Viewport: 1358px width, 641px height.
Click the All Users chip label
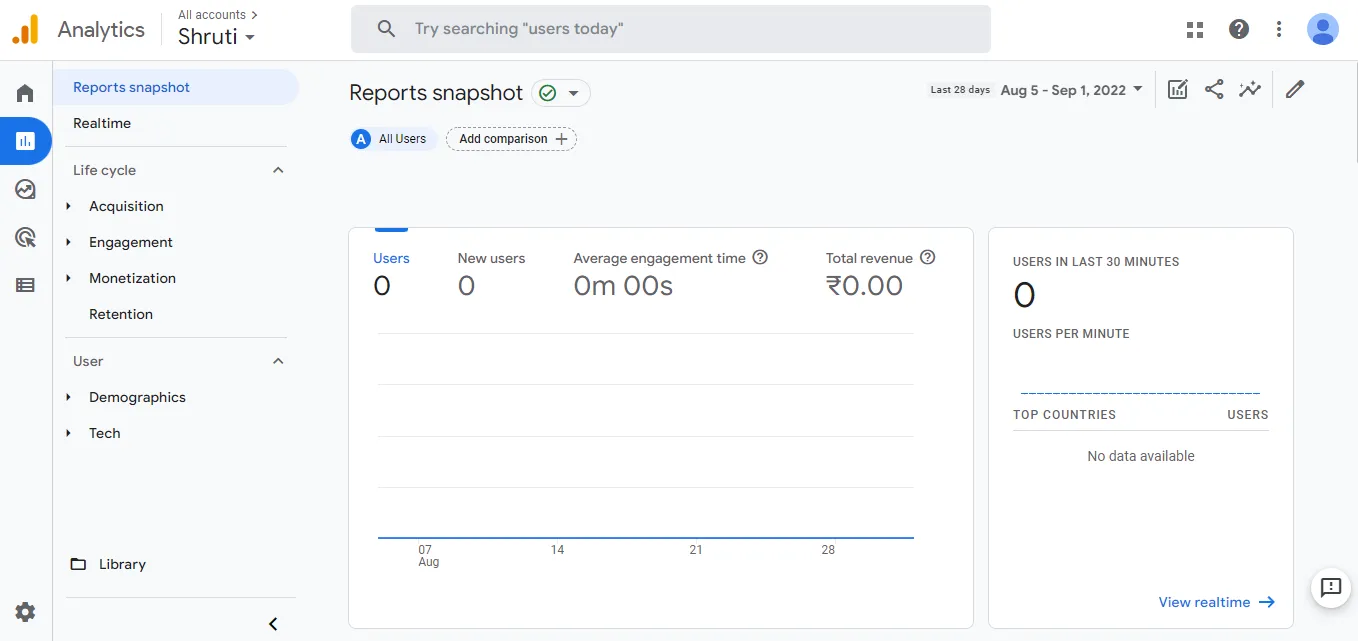(402, 139)
